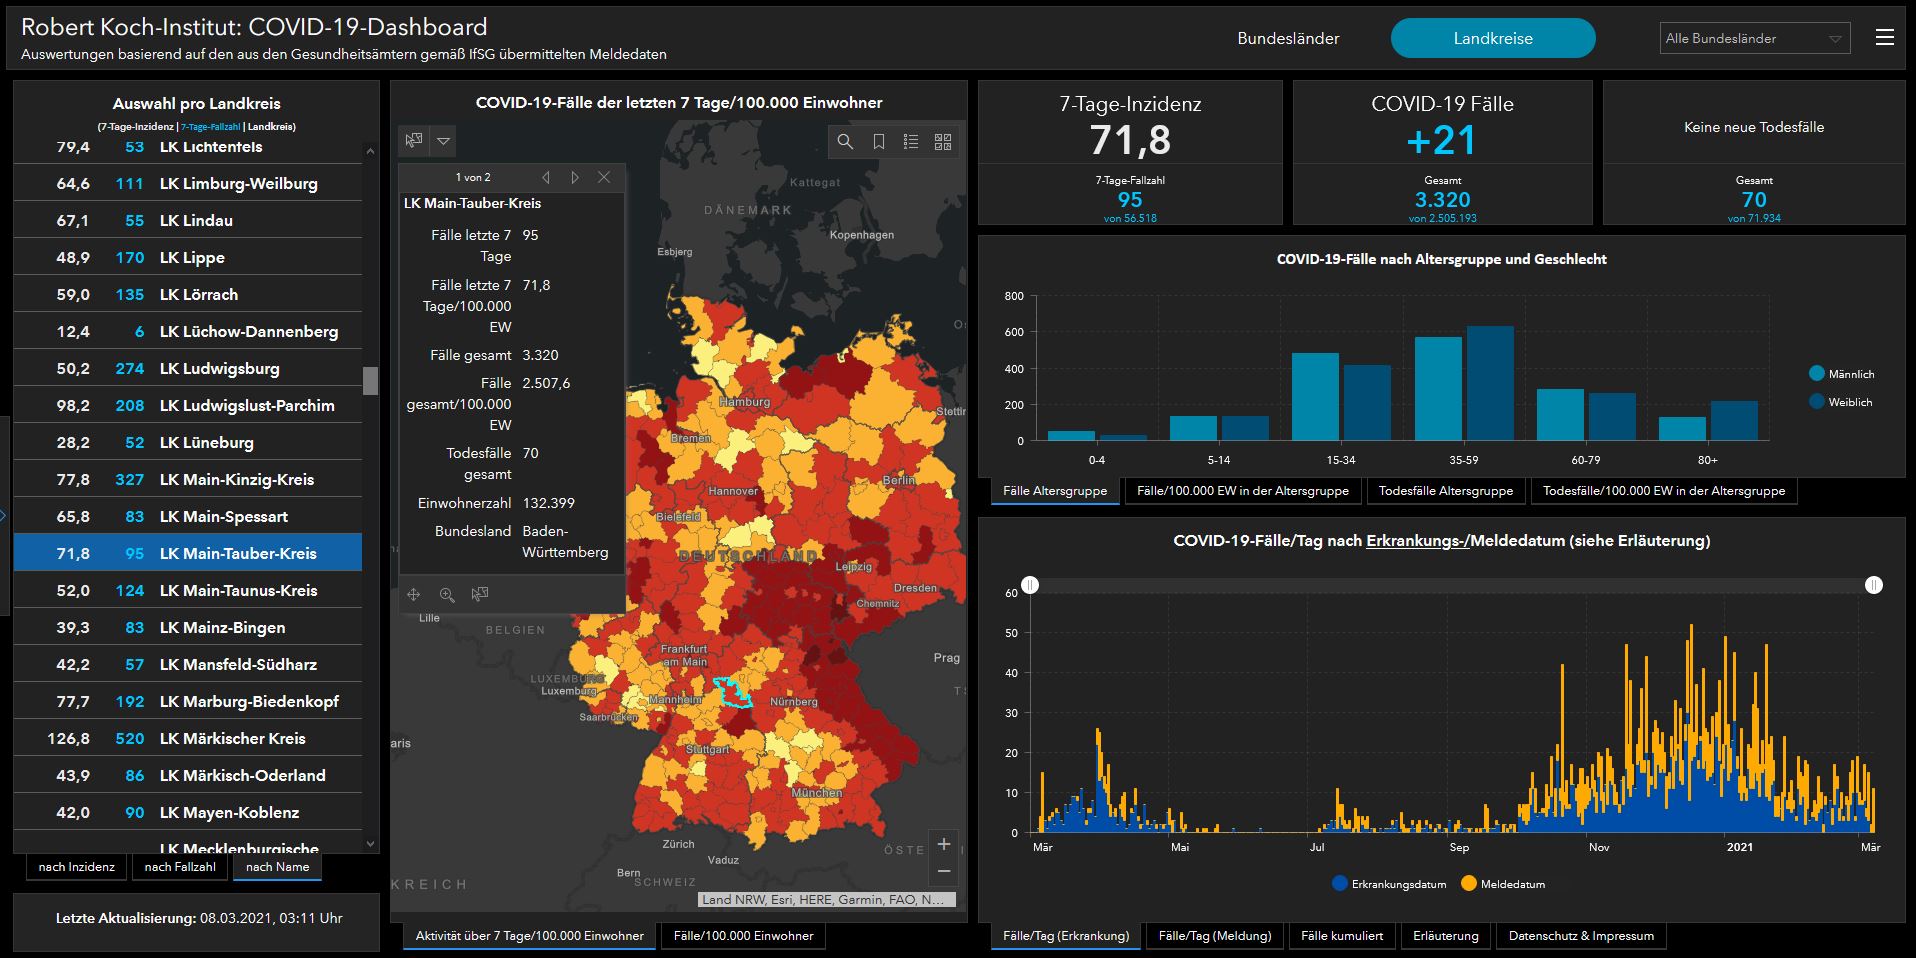The width and height of the screenshot is (1916, 958).
Task: Activate the map feature selection tool
Action: click(414, 141)
